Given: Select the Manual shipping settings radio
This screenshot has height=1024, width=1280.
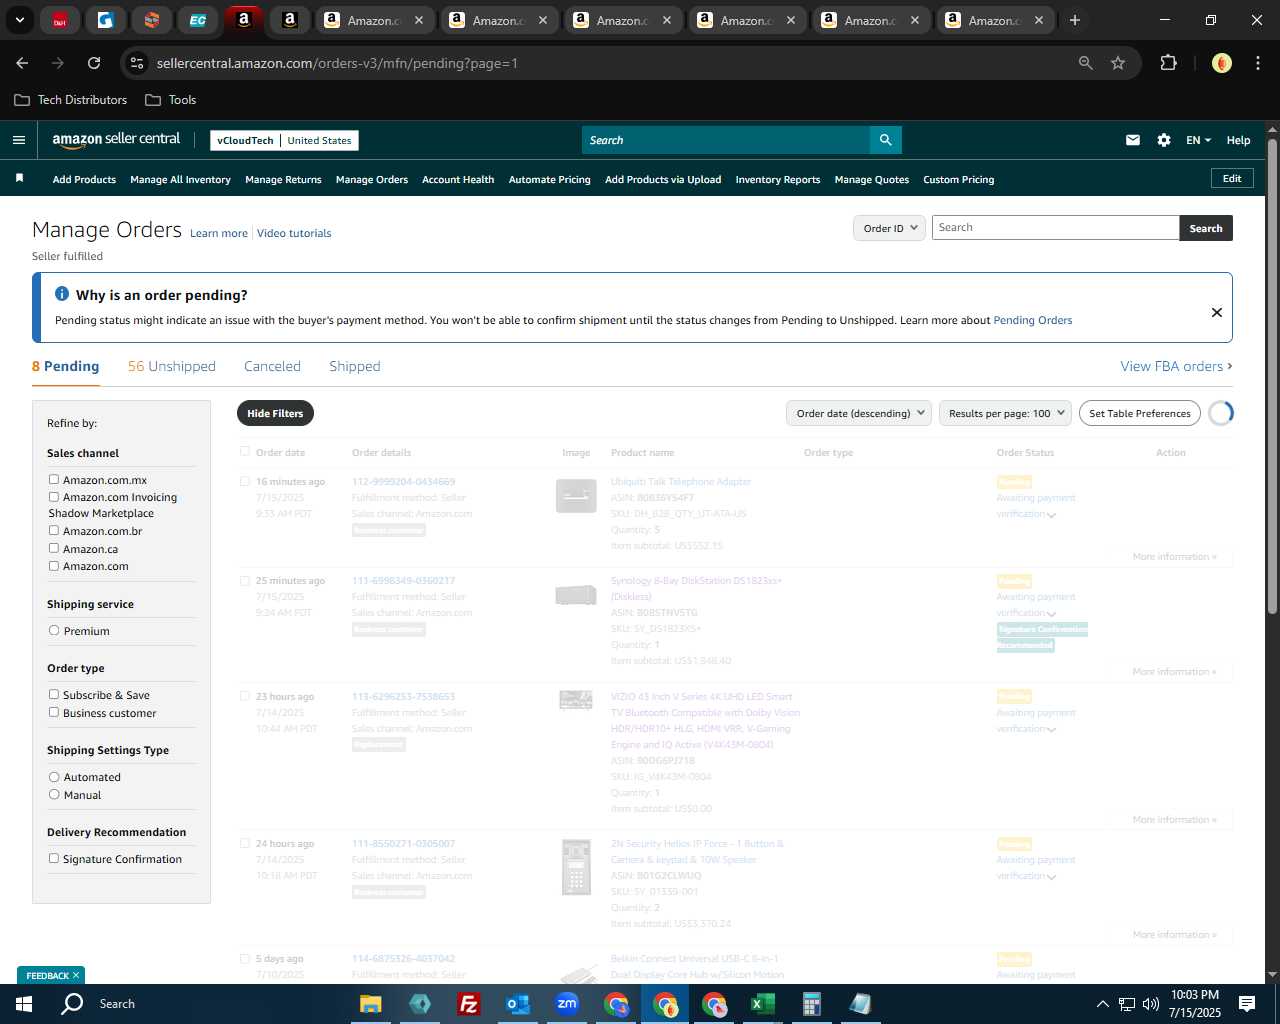Looking at the screenshot, I should coord(54,794).
